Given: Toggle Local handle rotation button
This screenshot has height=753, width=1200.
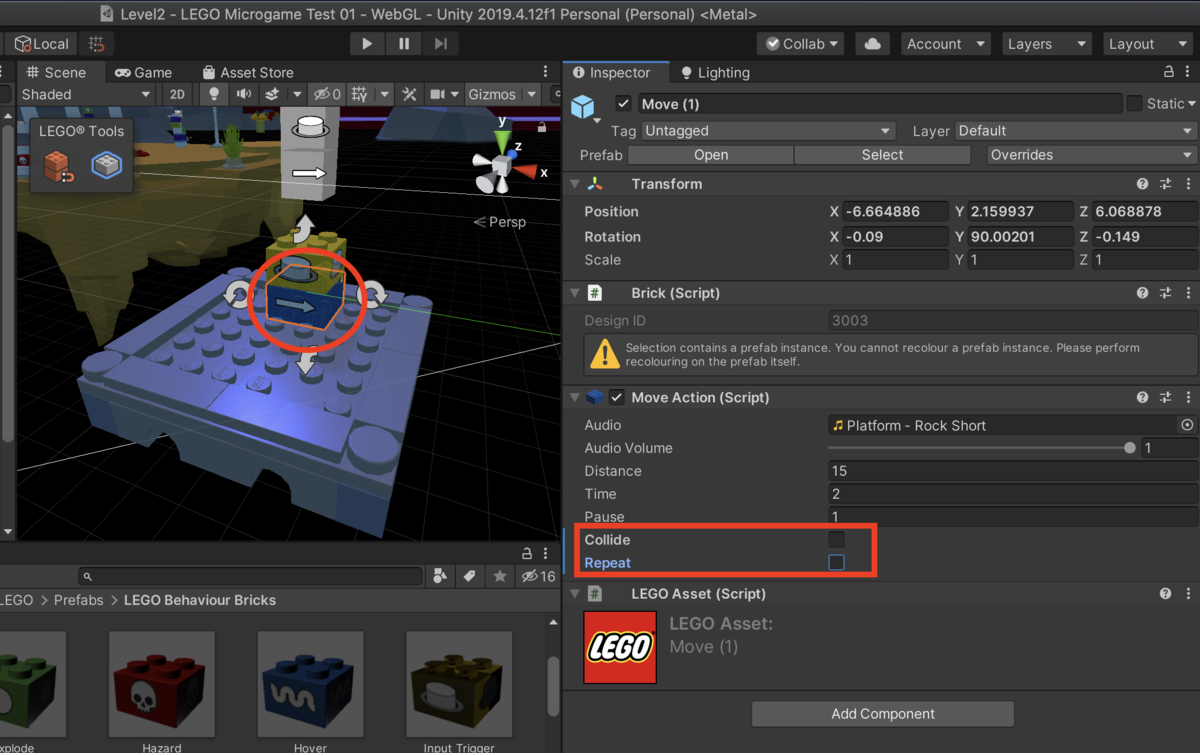Looking at the screenshot, I should 42,44.
